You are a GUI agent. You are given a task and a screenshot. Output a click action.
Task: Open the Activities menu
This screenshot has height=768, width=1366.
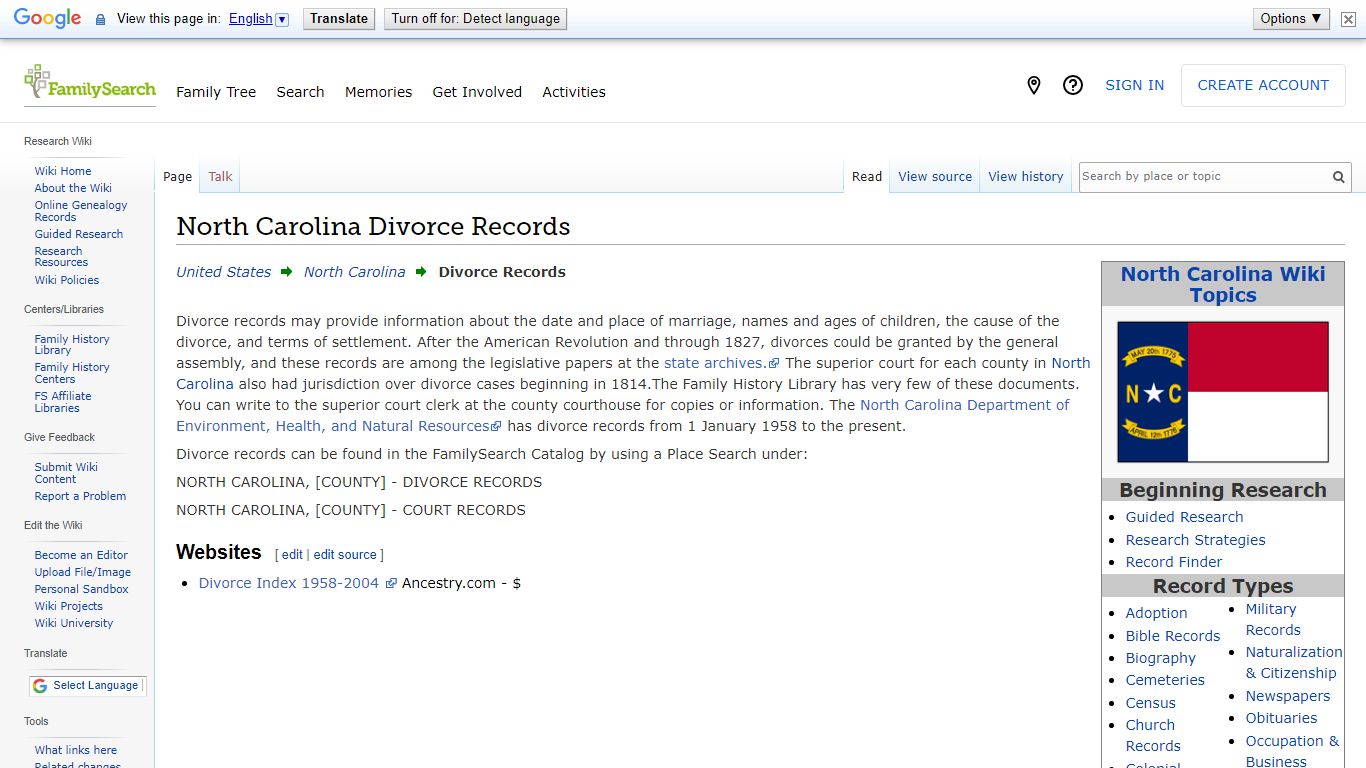574,92
